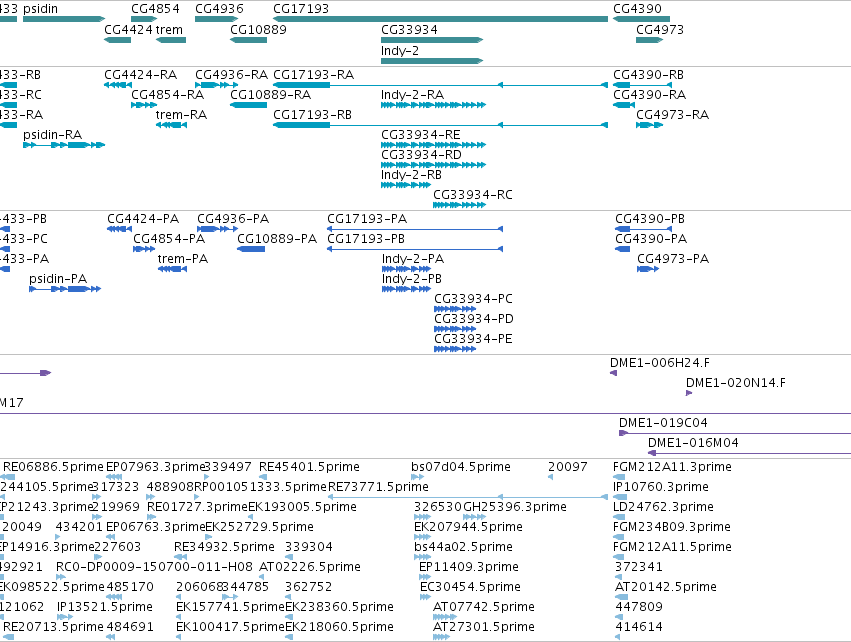Screen dimensions: 851x642
Task: Click EST label RE45401.5prime
Action: pyautogui.click(x=309, y=467)
